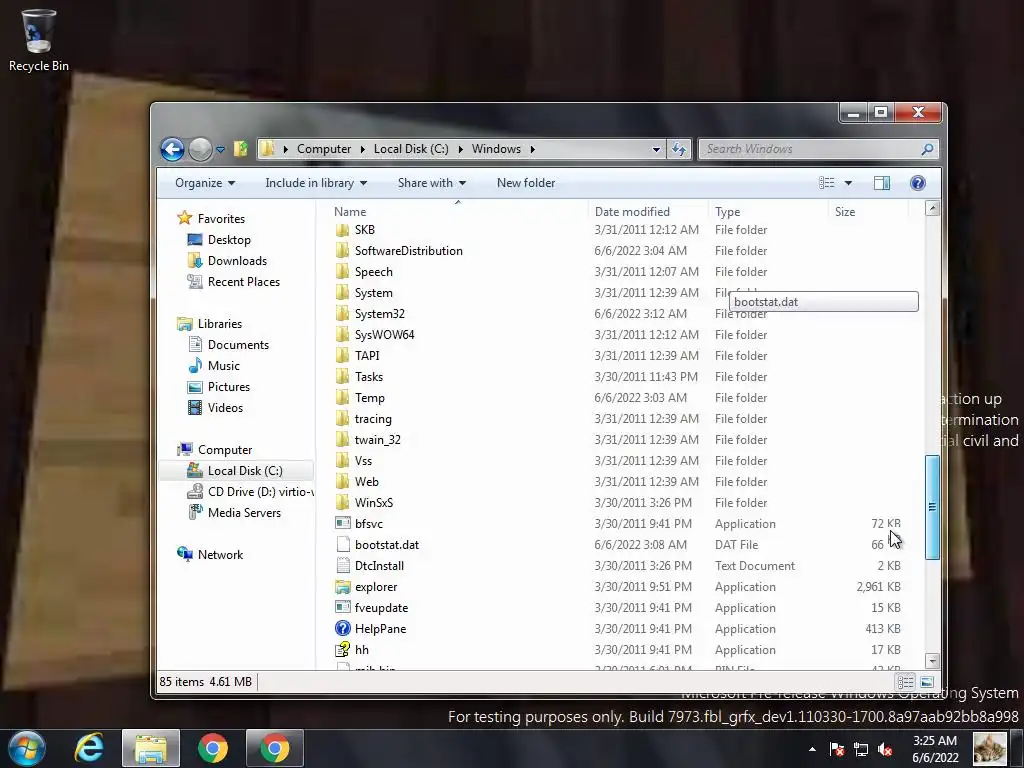Change your view using the view icon
This screenshot has height=768, width=1024.
coord(827,183)
